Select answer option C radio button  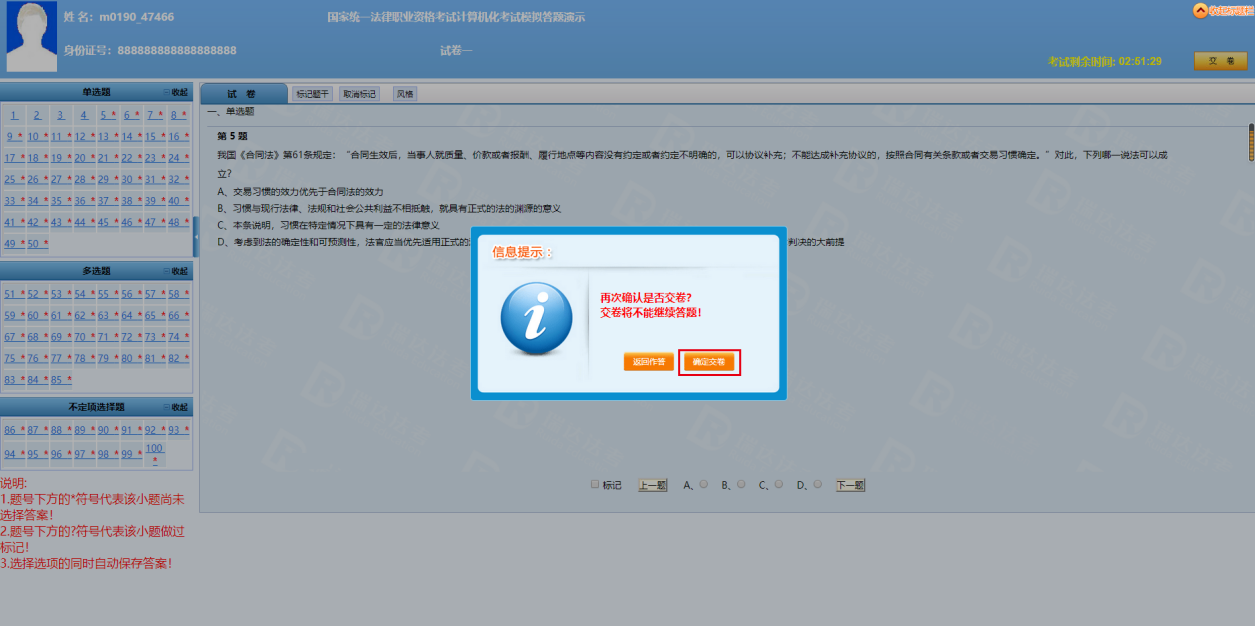(779, 484)
